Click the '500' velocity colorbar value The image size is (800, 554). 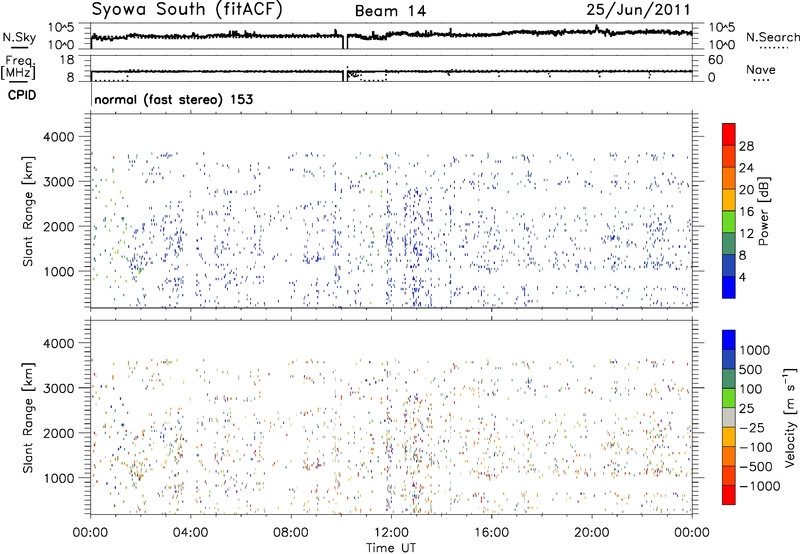[x=751, y=370]
